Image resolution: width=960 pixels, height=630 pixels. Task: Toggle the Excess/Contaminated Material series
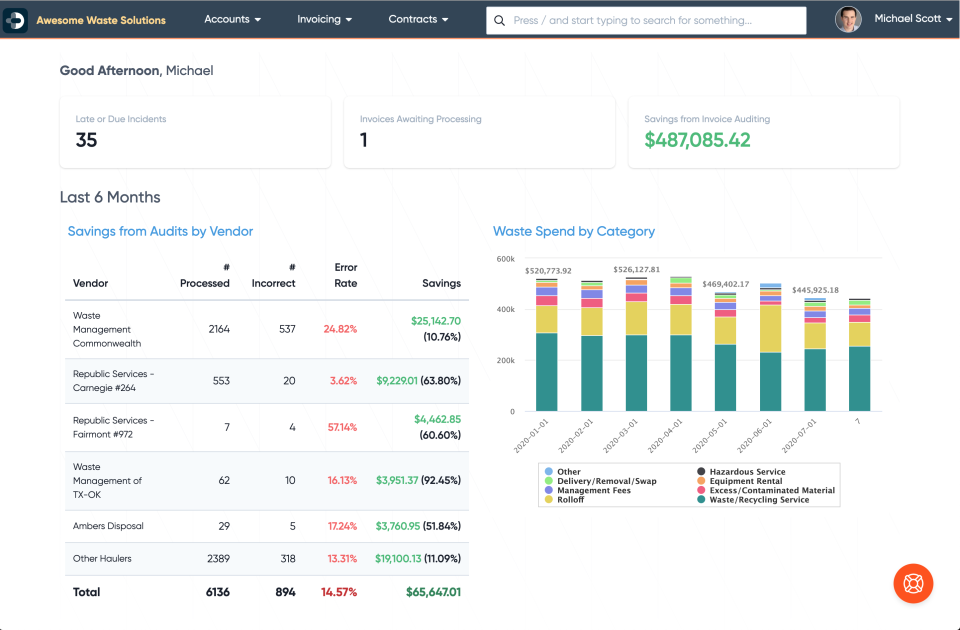(703, 491)
